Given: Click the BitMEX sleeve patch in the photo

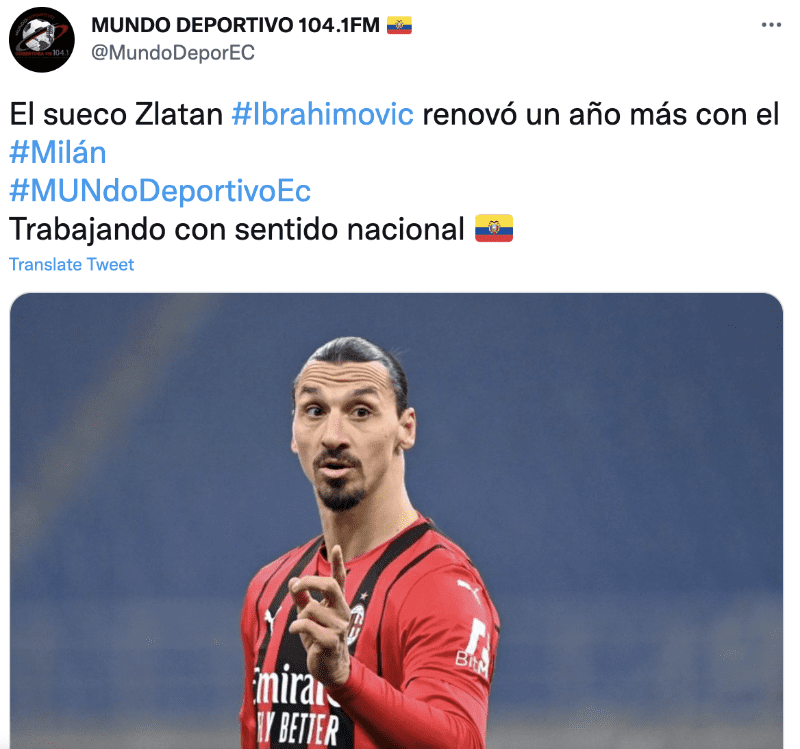Looking at the screenshot, I should [x=474, y=648].
